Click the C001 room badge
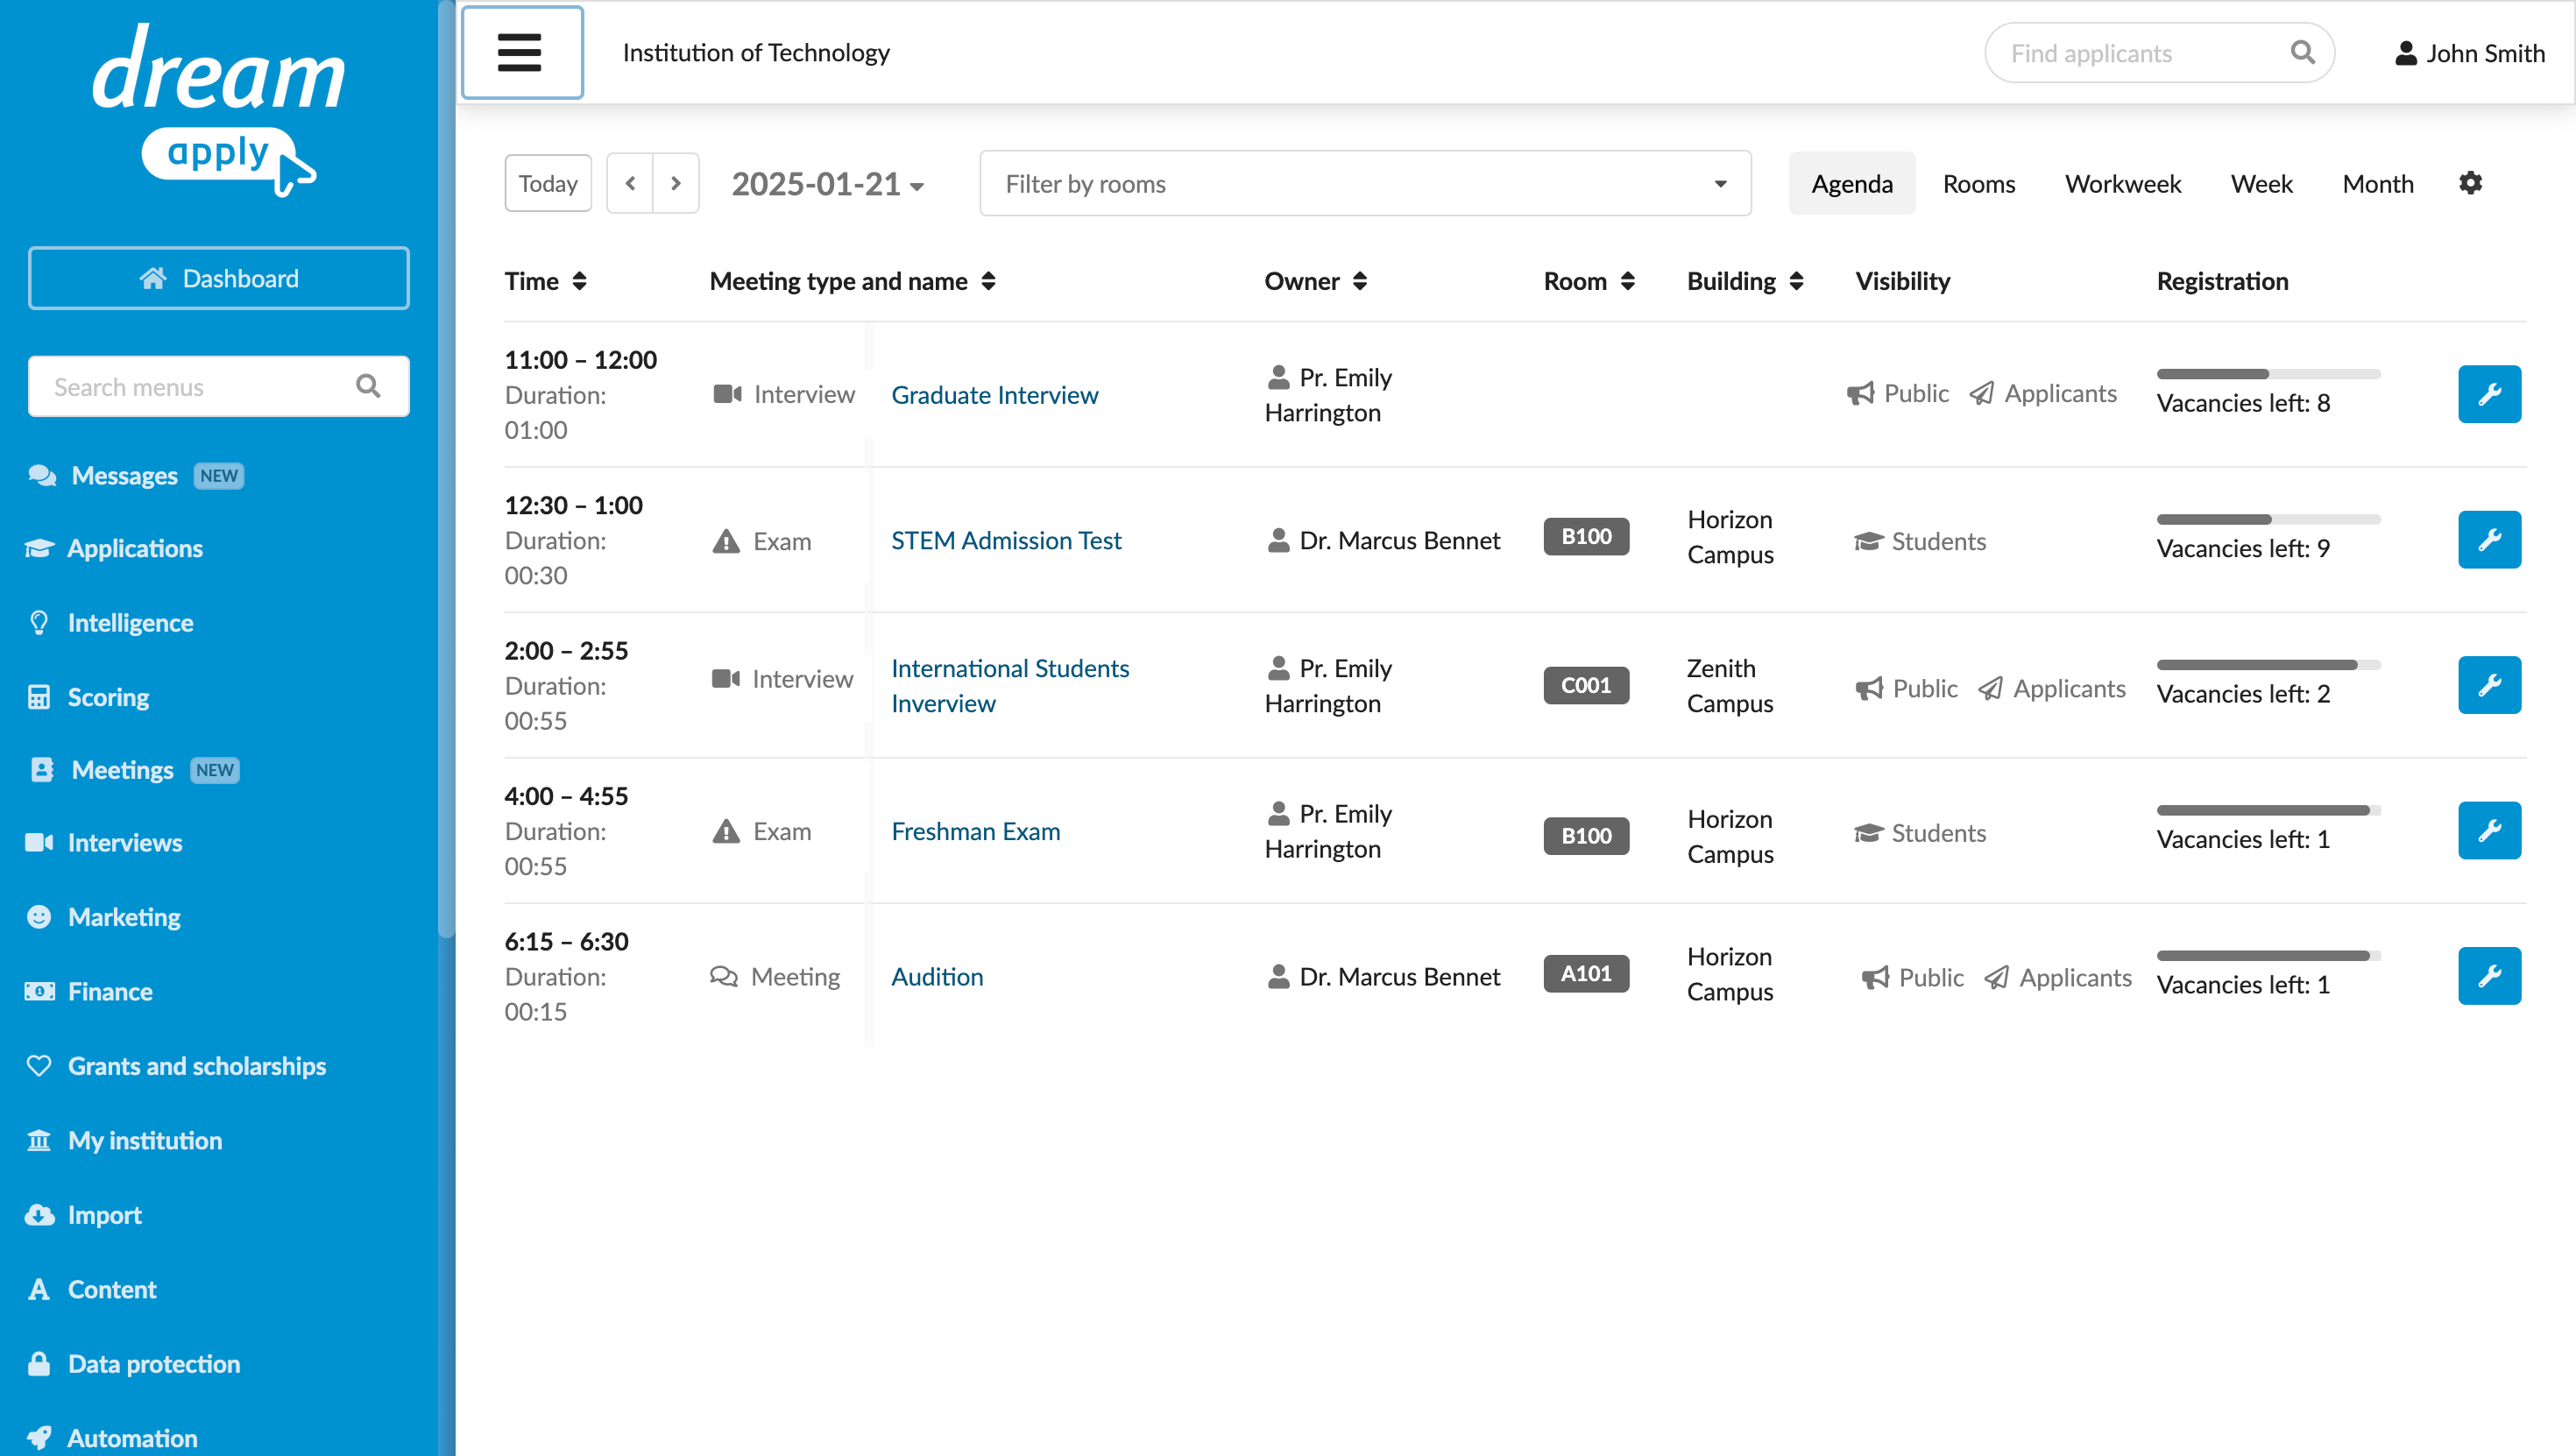The width and height of the screenshot is (2576, 1456). click(1586, 685)
